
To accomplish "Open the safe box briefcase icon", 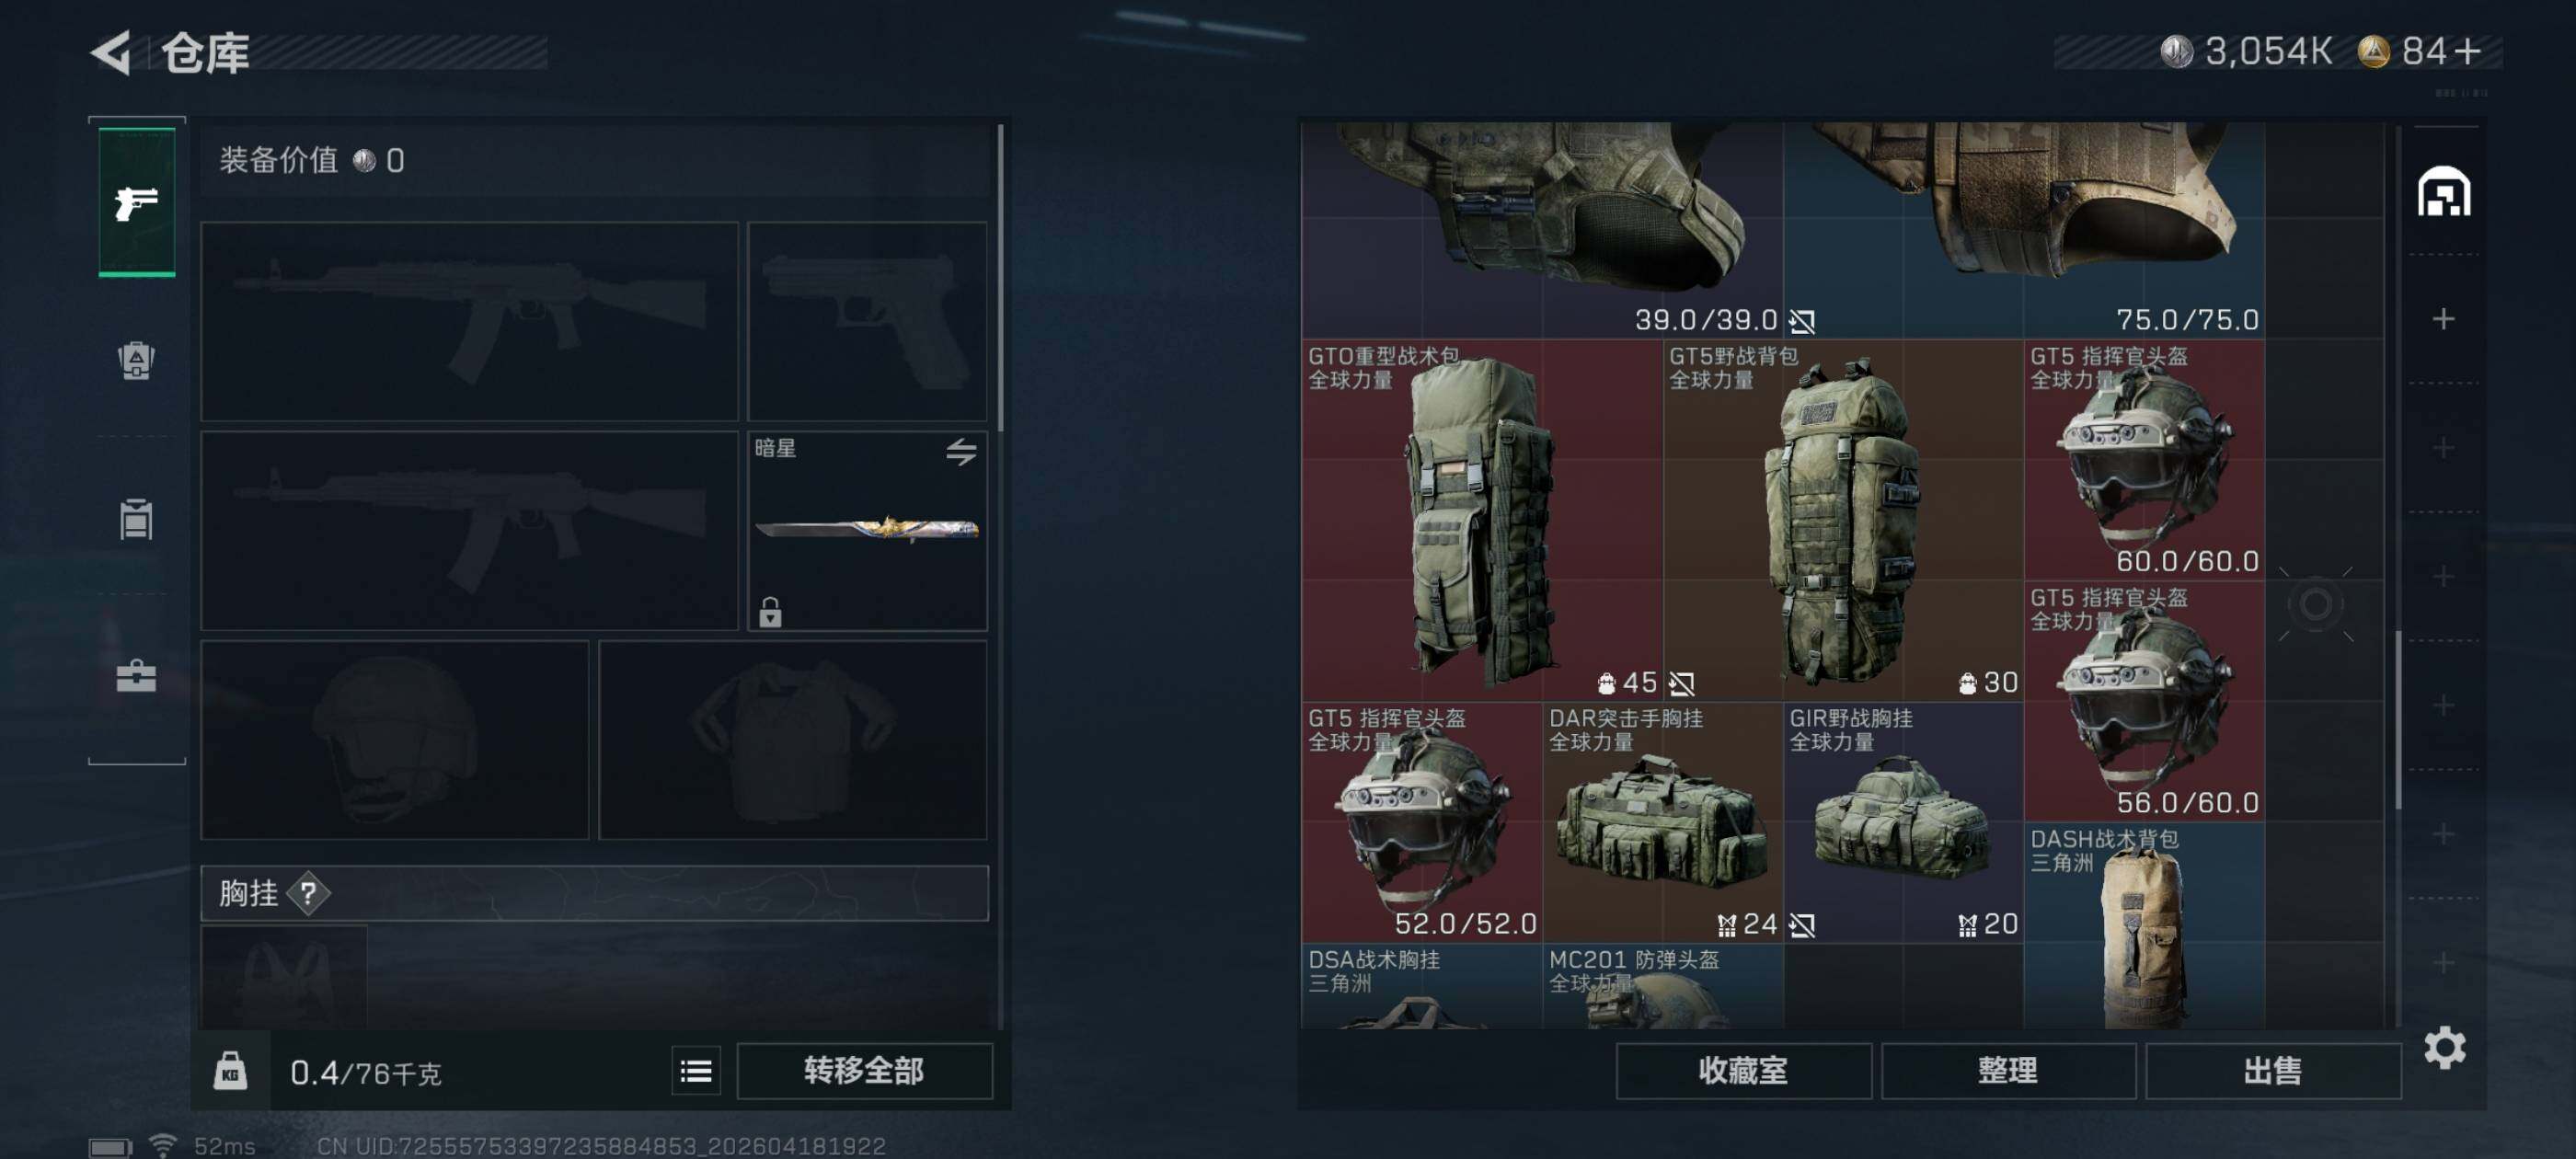I will (136, 676).
